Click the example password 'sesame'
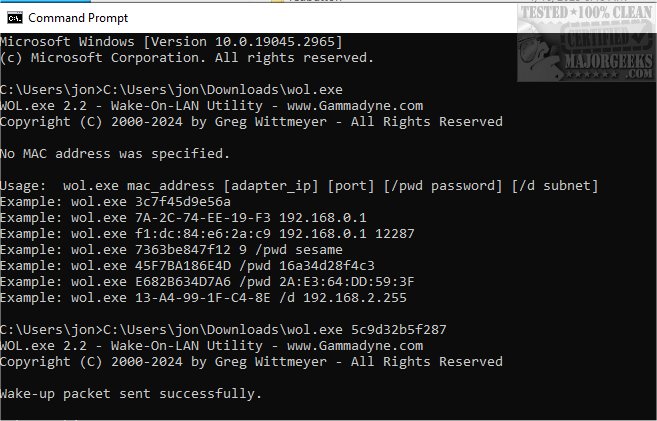 (x=319, y=249)
